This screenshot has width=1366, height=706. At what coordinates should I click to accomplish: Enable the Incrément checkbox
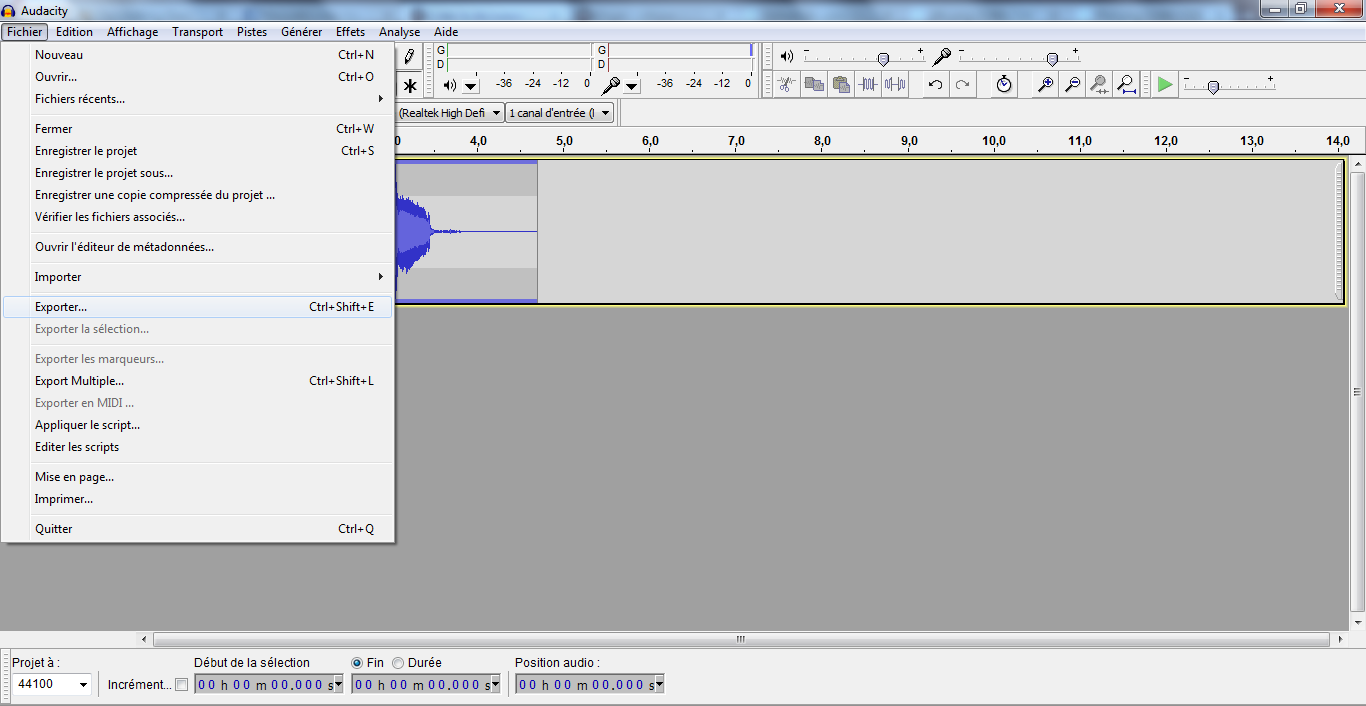(182, 684)
